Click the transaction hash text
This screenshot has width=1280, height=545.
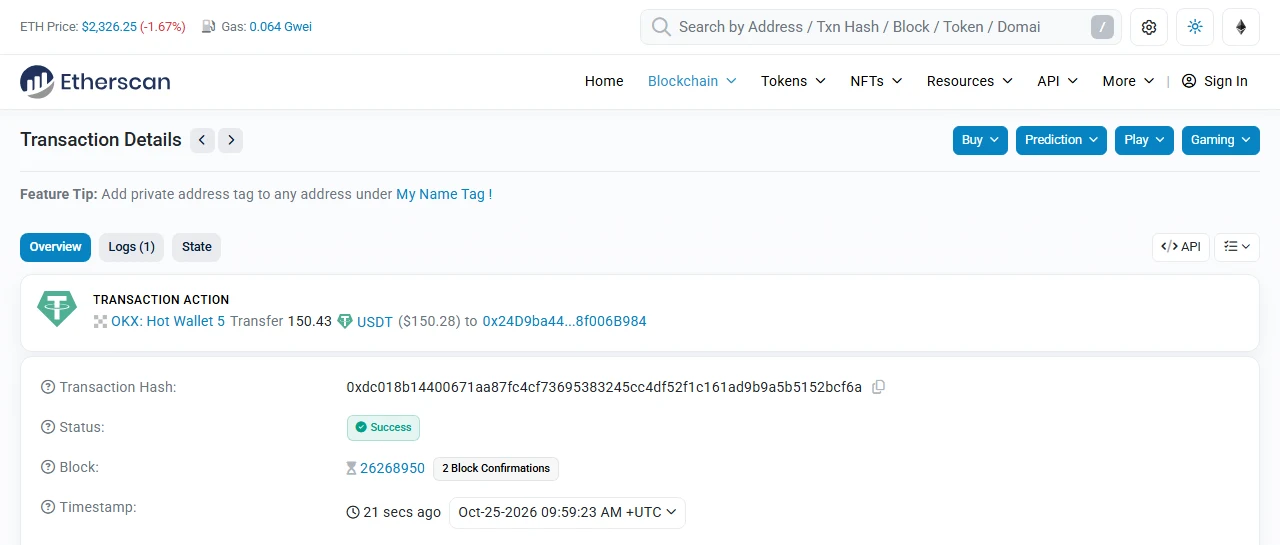click(x=604, y=387)
